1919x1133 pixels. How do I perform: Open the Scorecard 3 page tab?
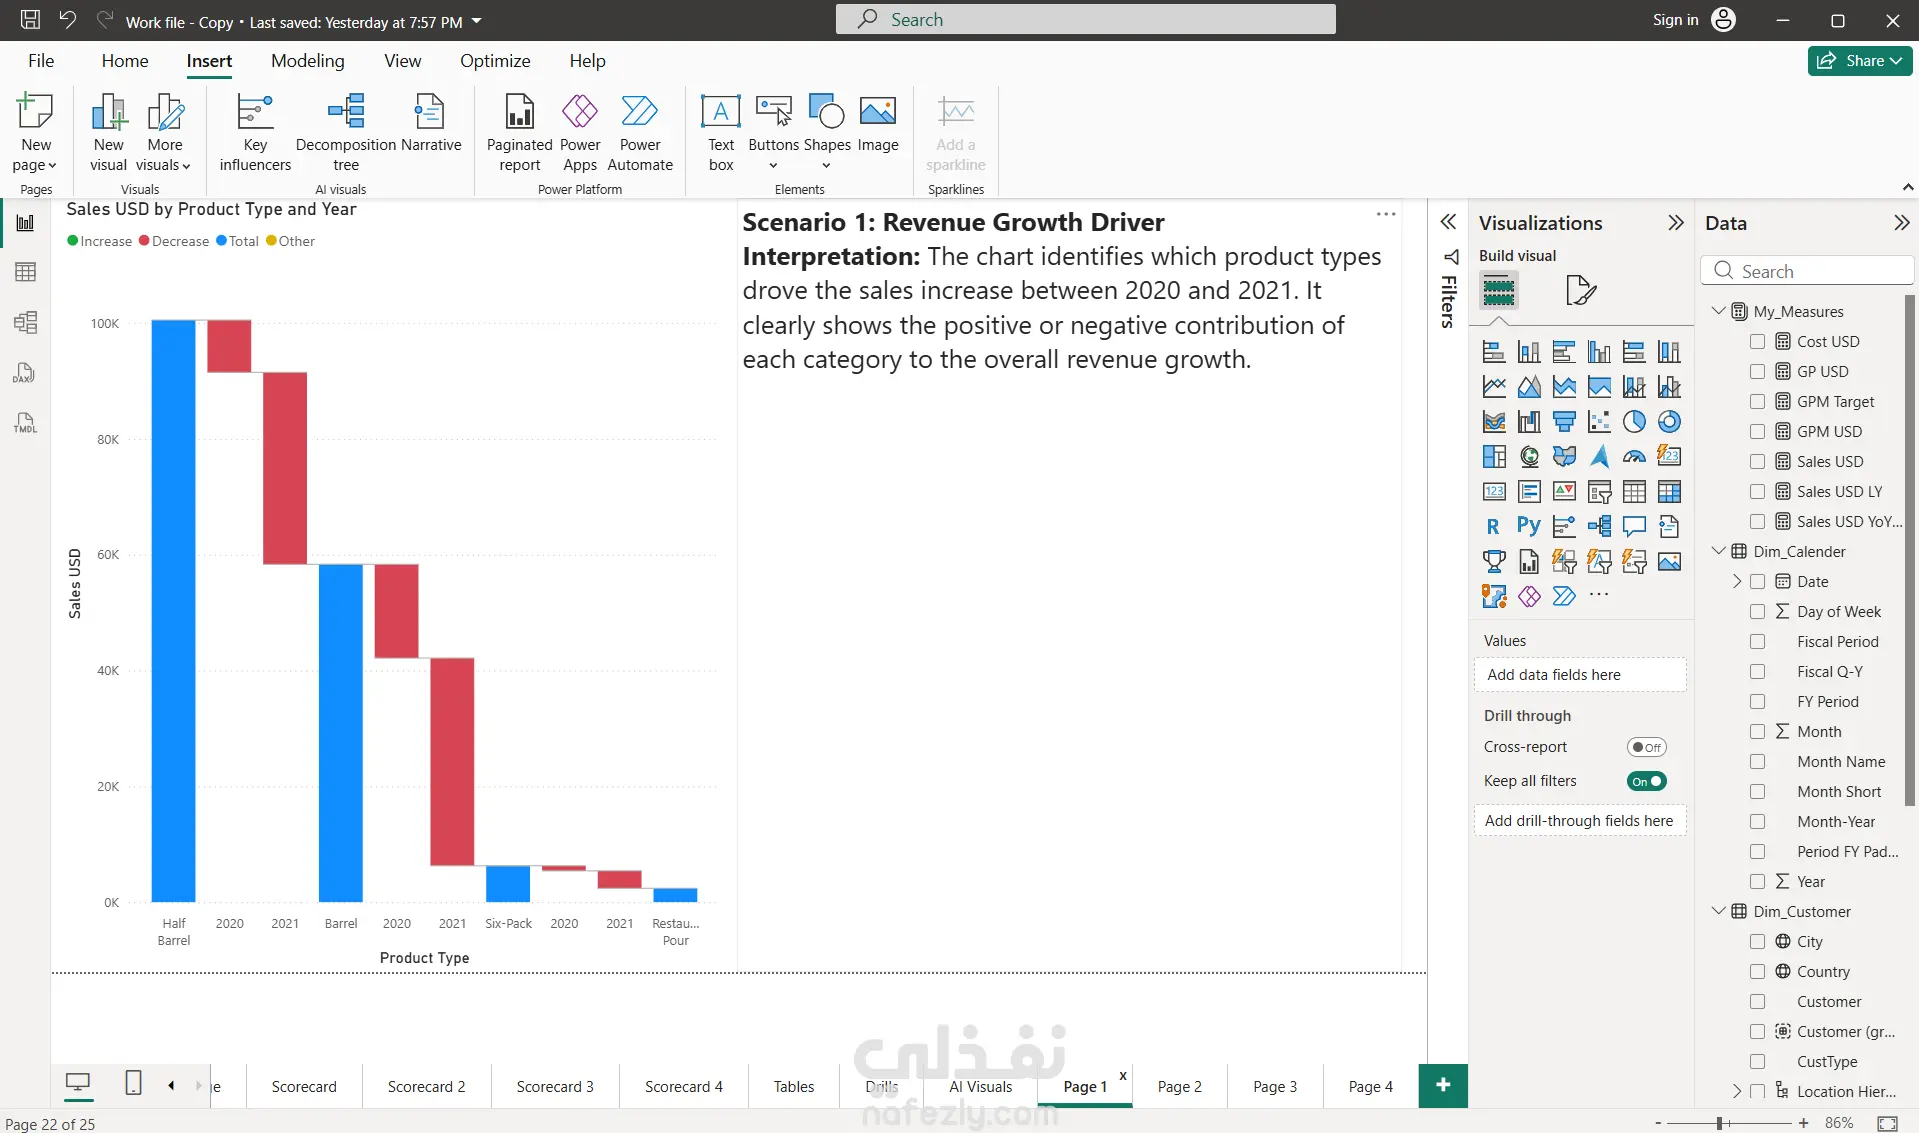[x=554, y=1086]
